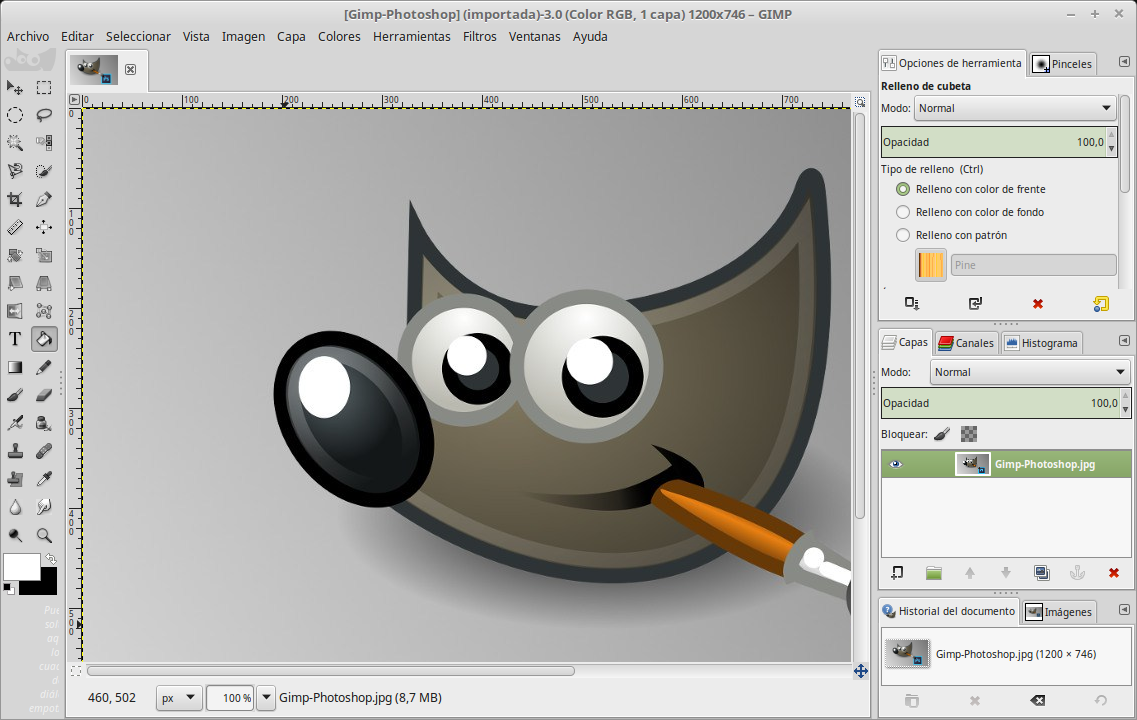
Task: Switch to the Canales tab
Action: [966, 343]
